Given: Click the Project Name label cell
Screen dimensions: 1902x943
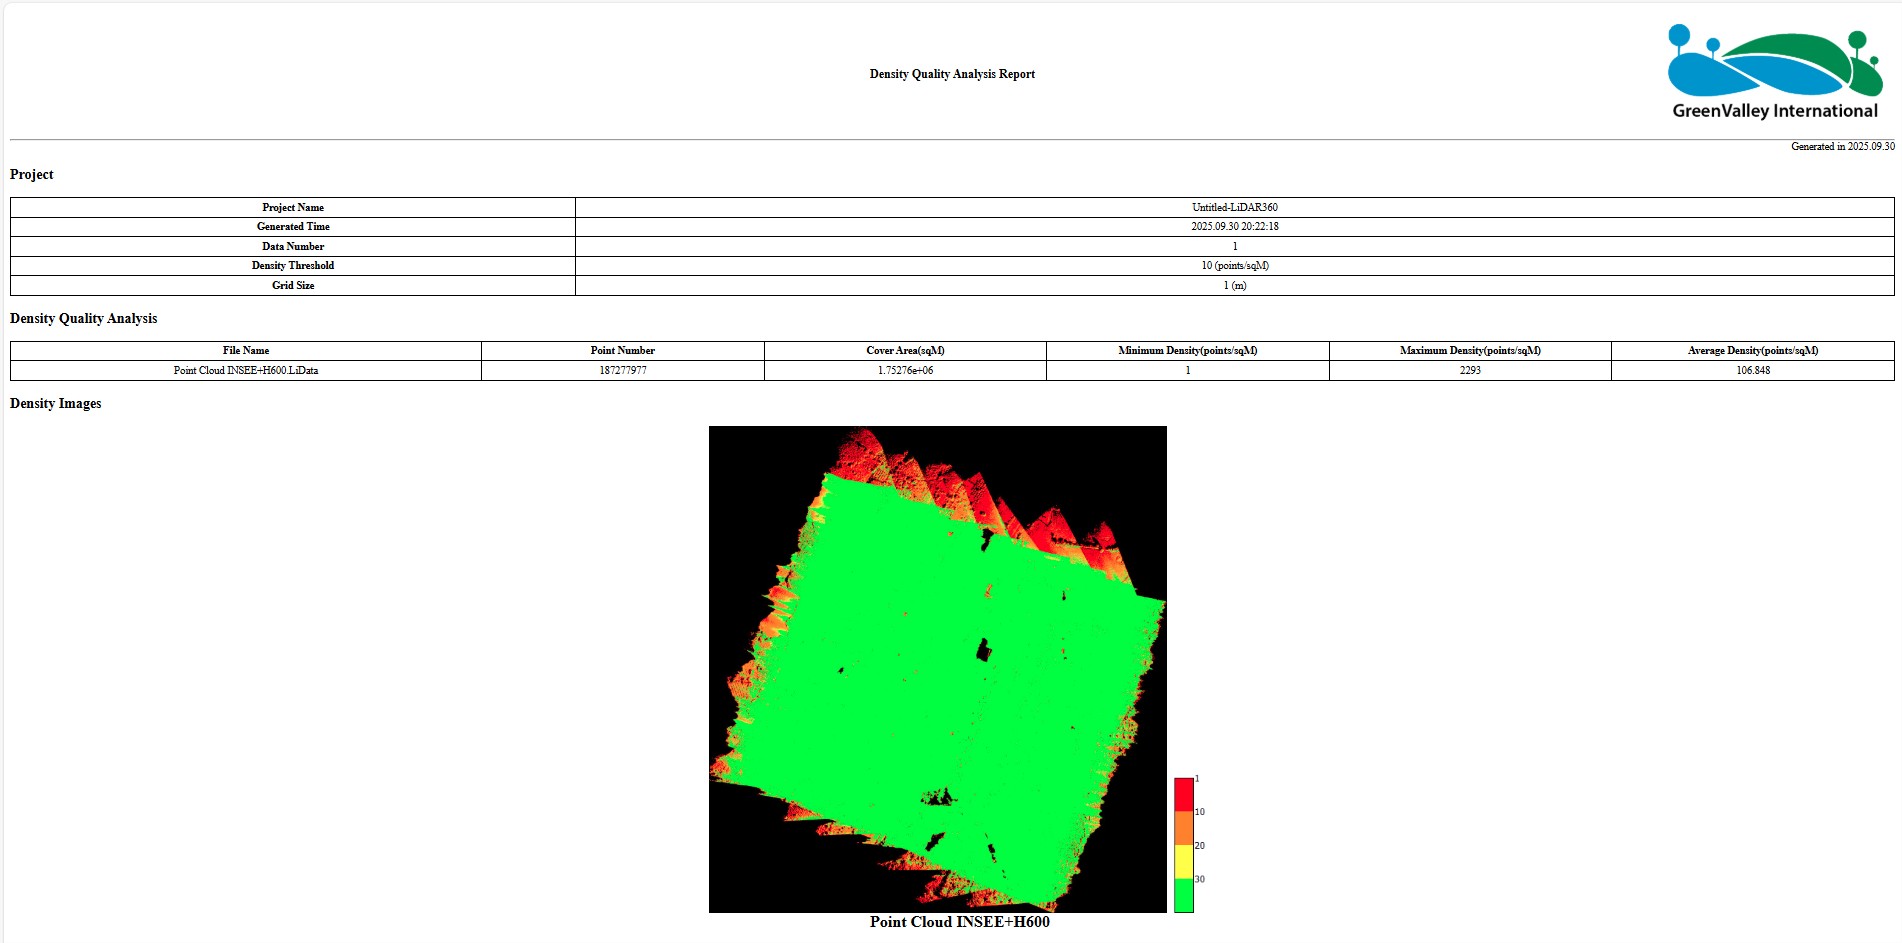Looking at the screenshot, I should click(293, 207).
